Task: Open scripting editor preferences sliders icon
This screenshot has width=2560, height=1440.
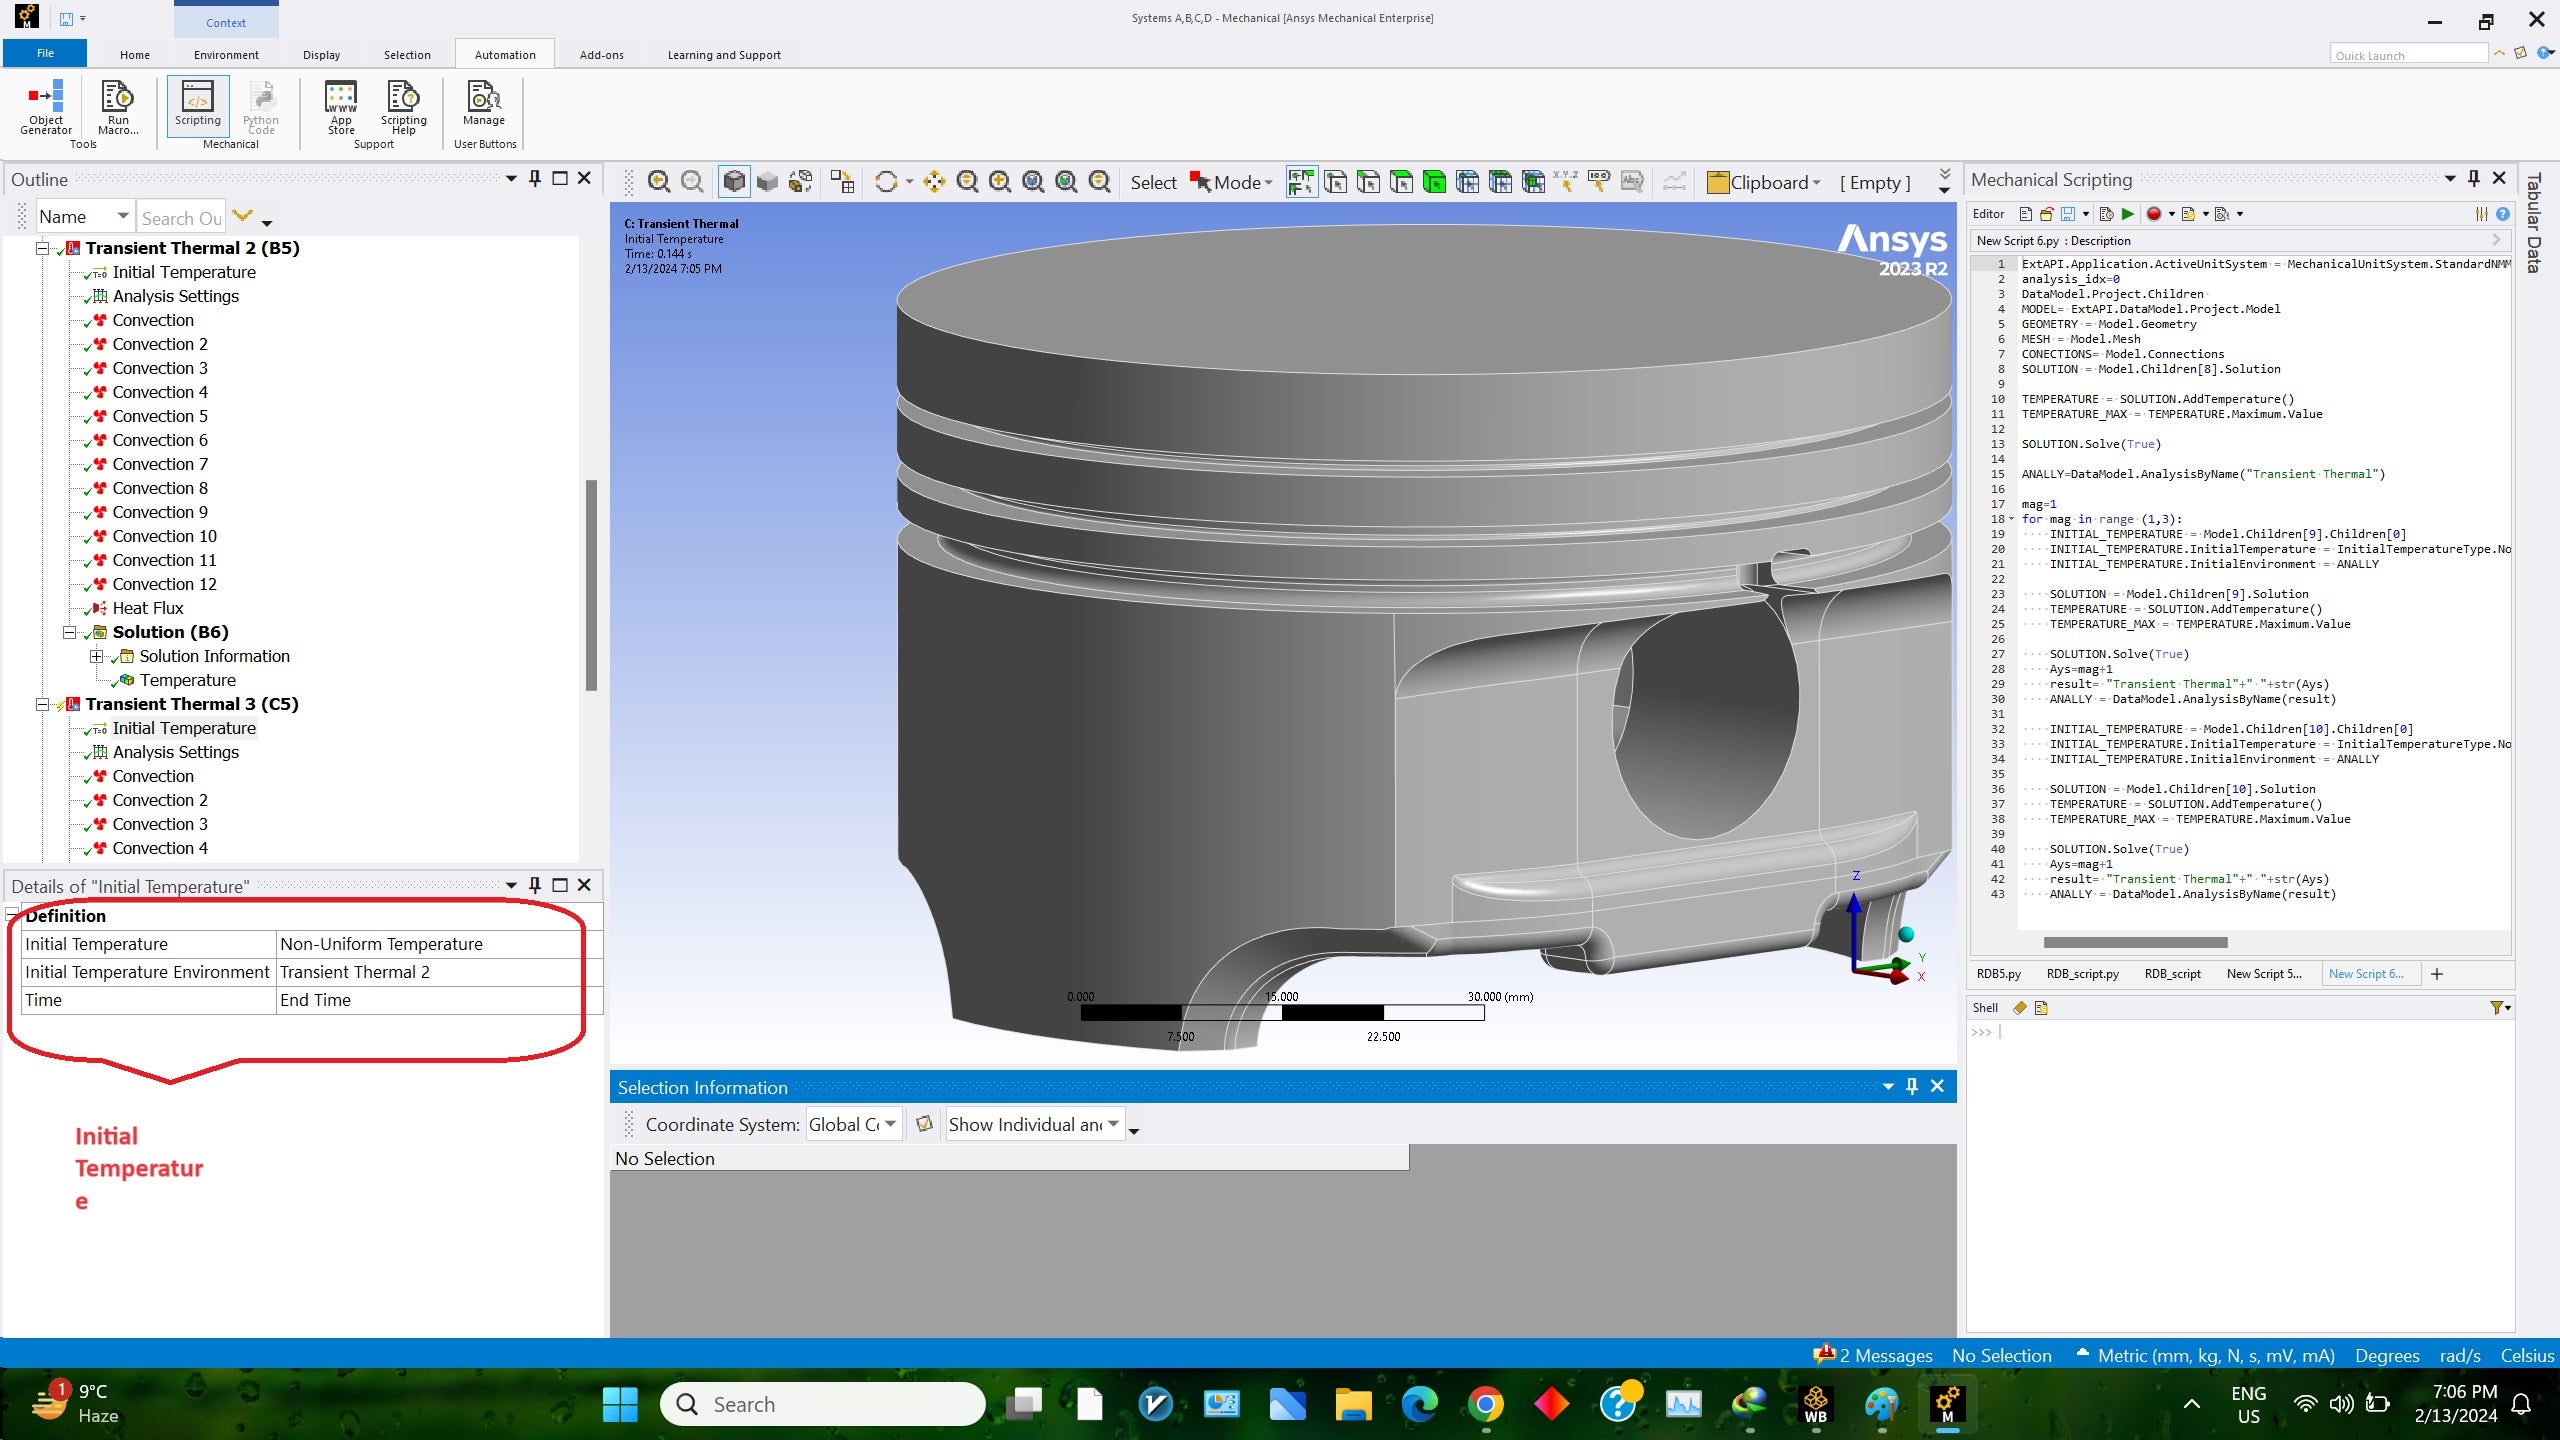Action: coord(2482,213)
